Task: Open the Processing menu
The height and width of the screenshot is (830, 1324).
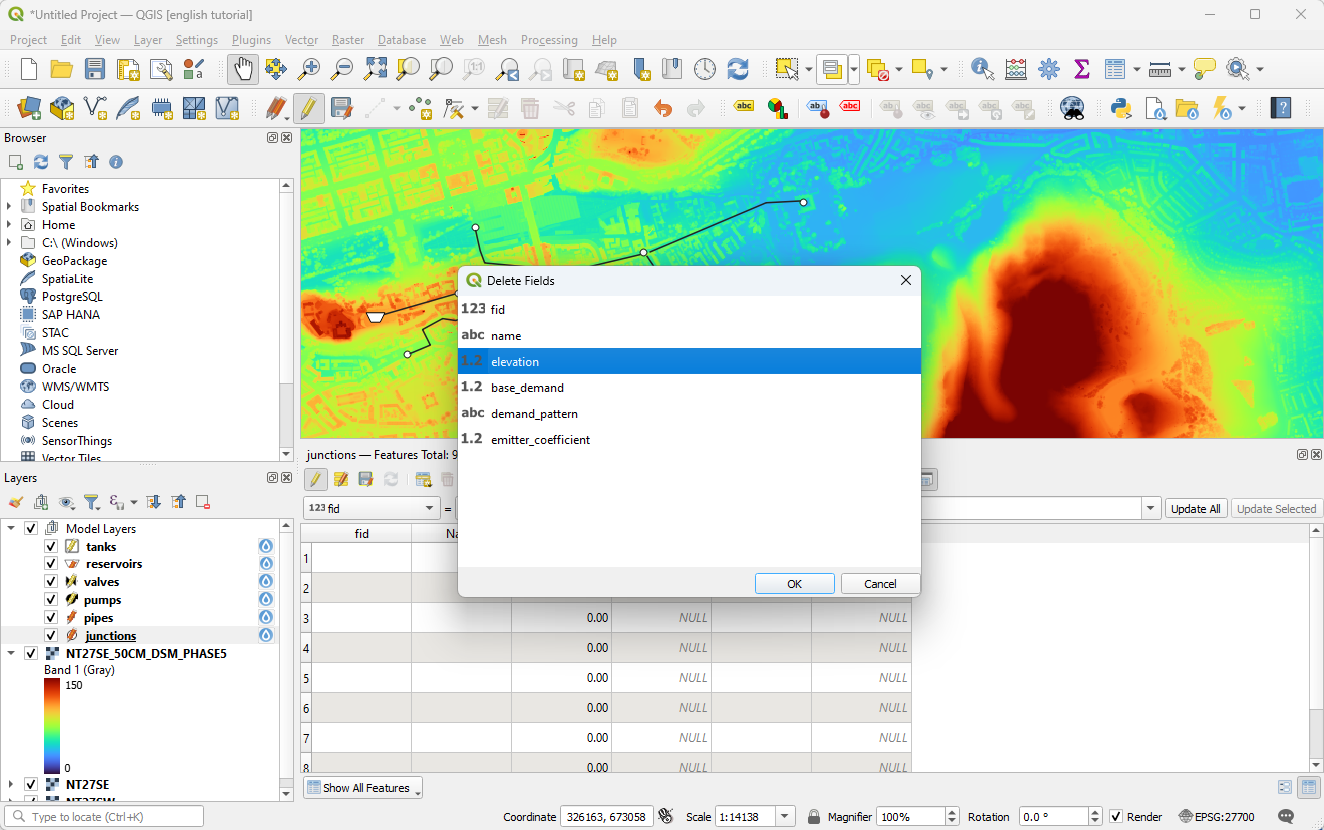Action: 548,40
